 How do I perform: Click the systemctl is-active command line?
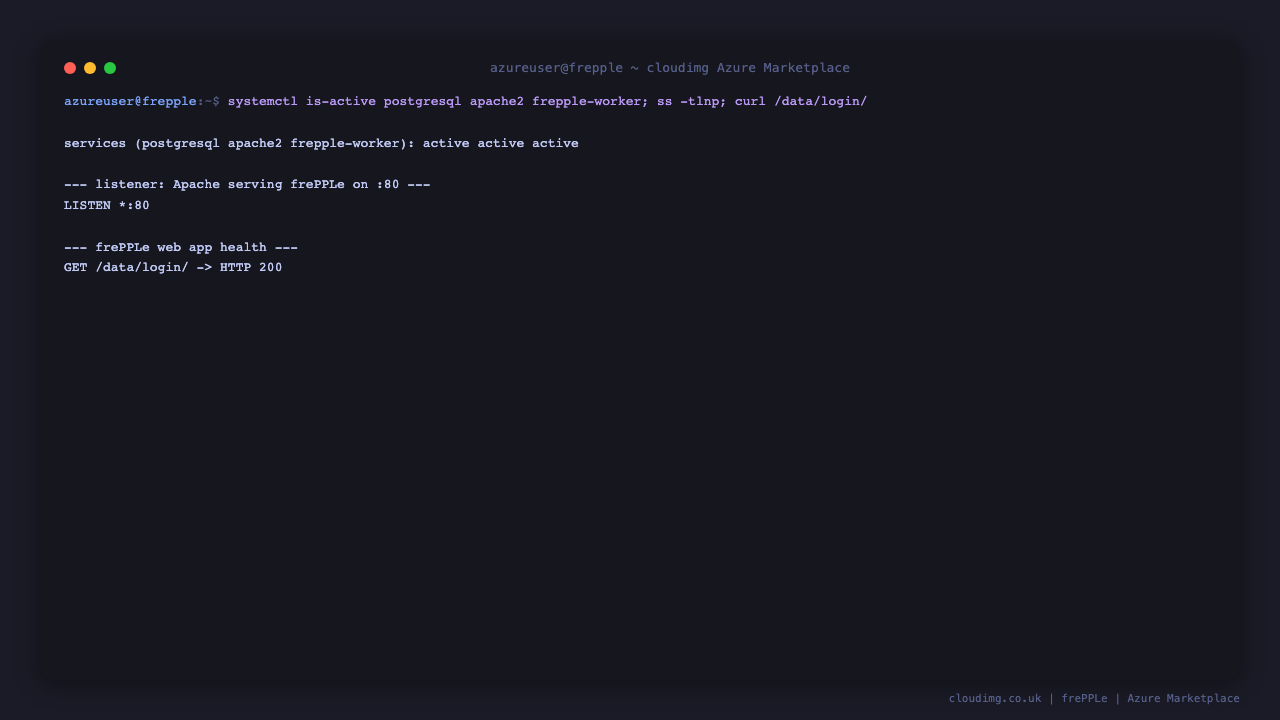click(x=547, y=101)
